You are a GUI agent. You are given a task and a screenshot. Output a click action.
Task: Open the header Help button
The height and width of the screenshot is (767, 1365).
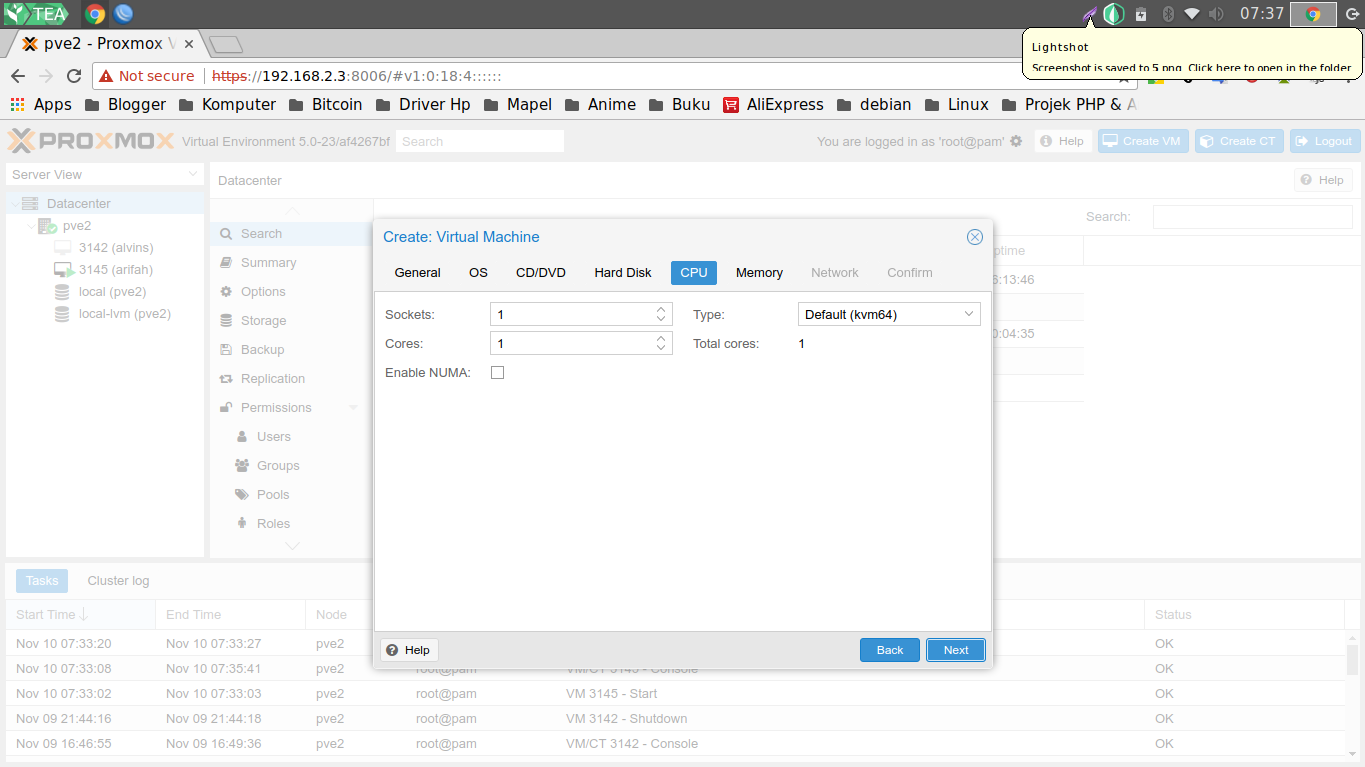point(1062,141)
